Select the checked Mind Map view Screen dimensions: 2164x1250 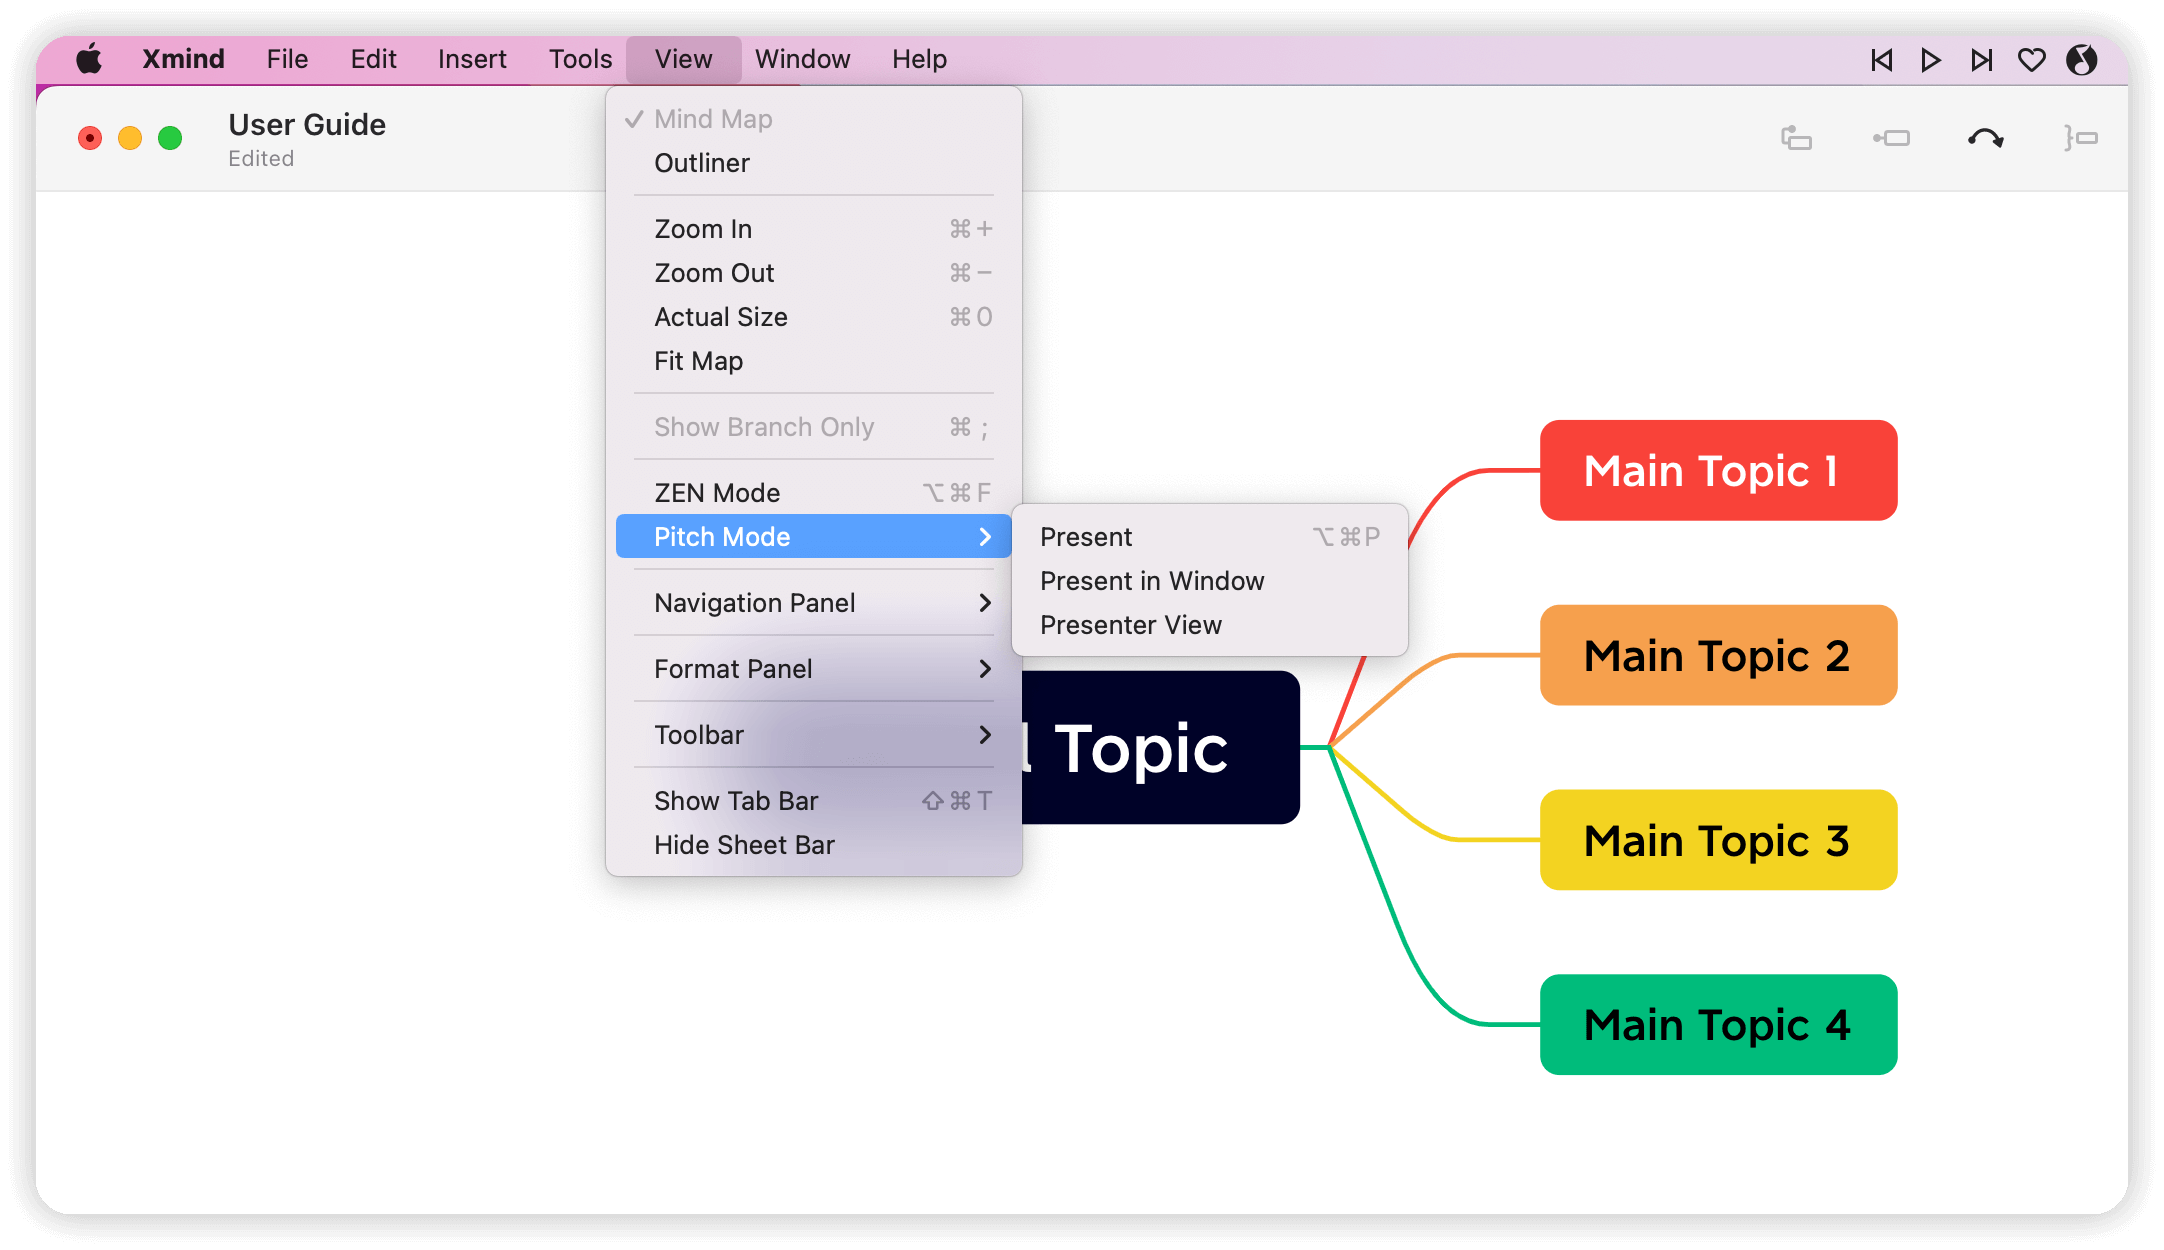[x=814, y=119]
